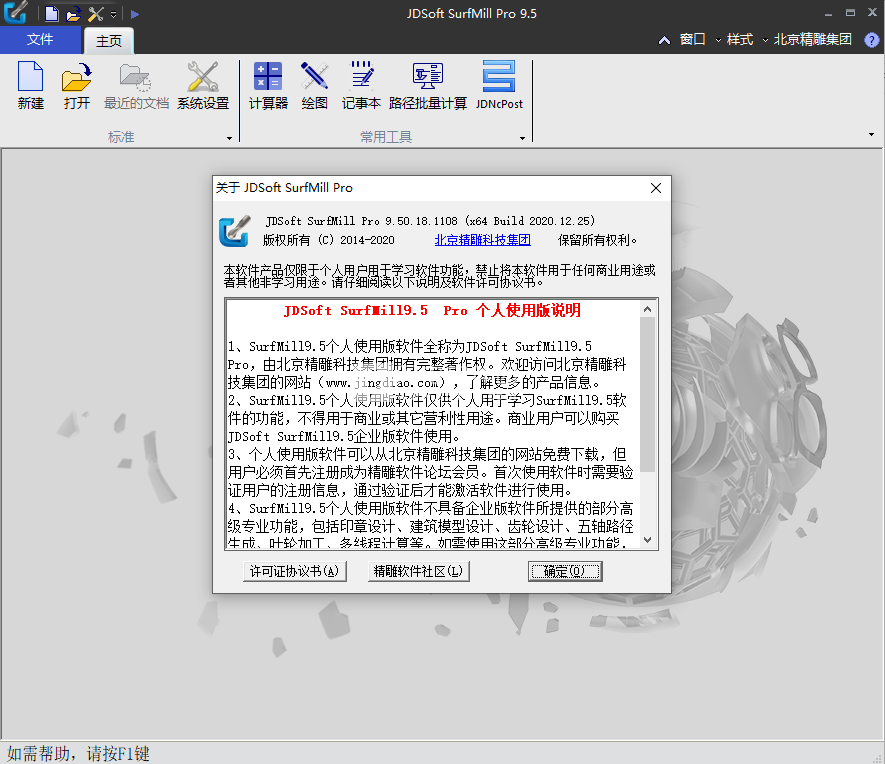Click the 版权所有 (C) 2014-2020 text
This screenshot has width=885, height=764.
[329, 240]
